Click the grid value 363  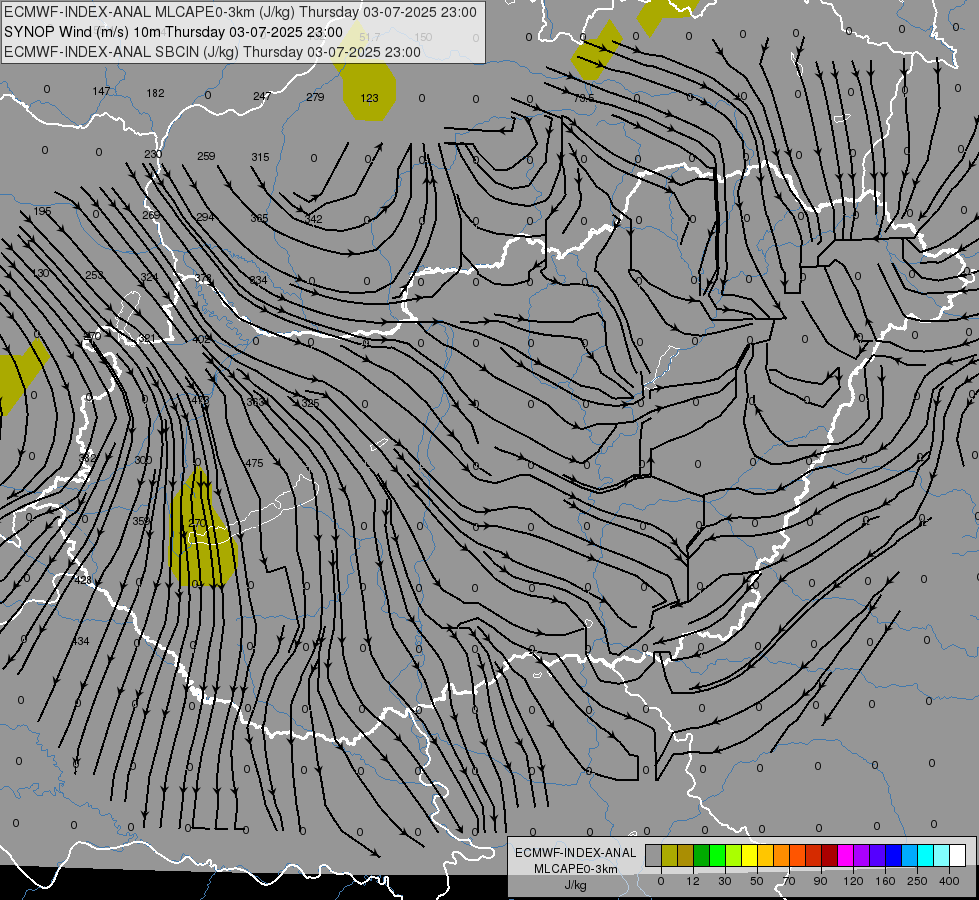click(x=255, y=402)
